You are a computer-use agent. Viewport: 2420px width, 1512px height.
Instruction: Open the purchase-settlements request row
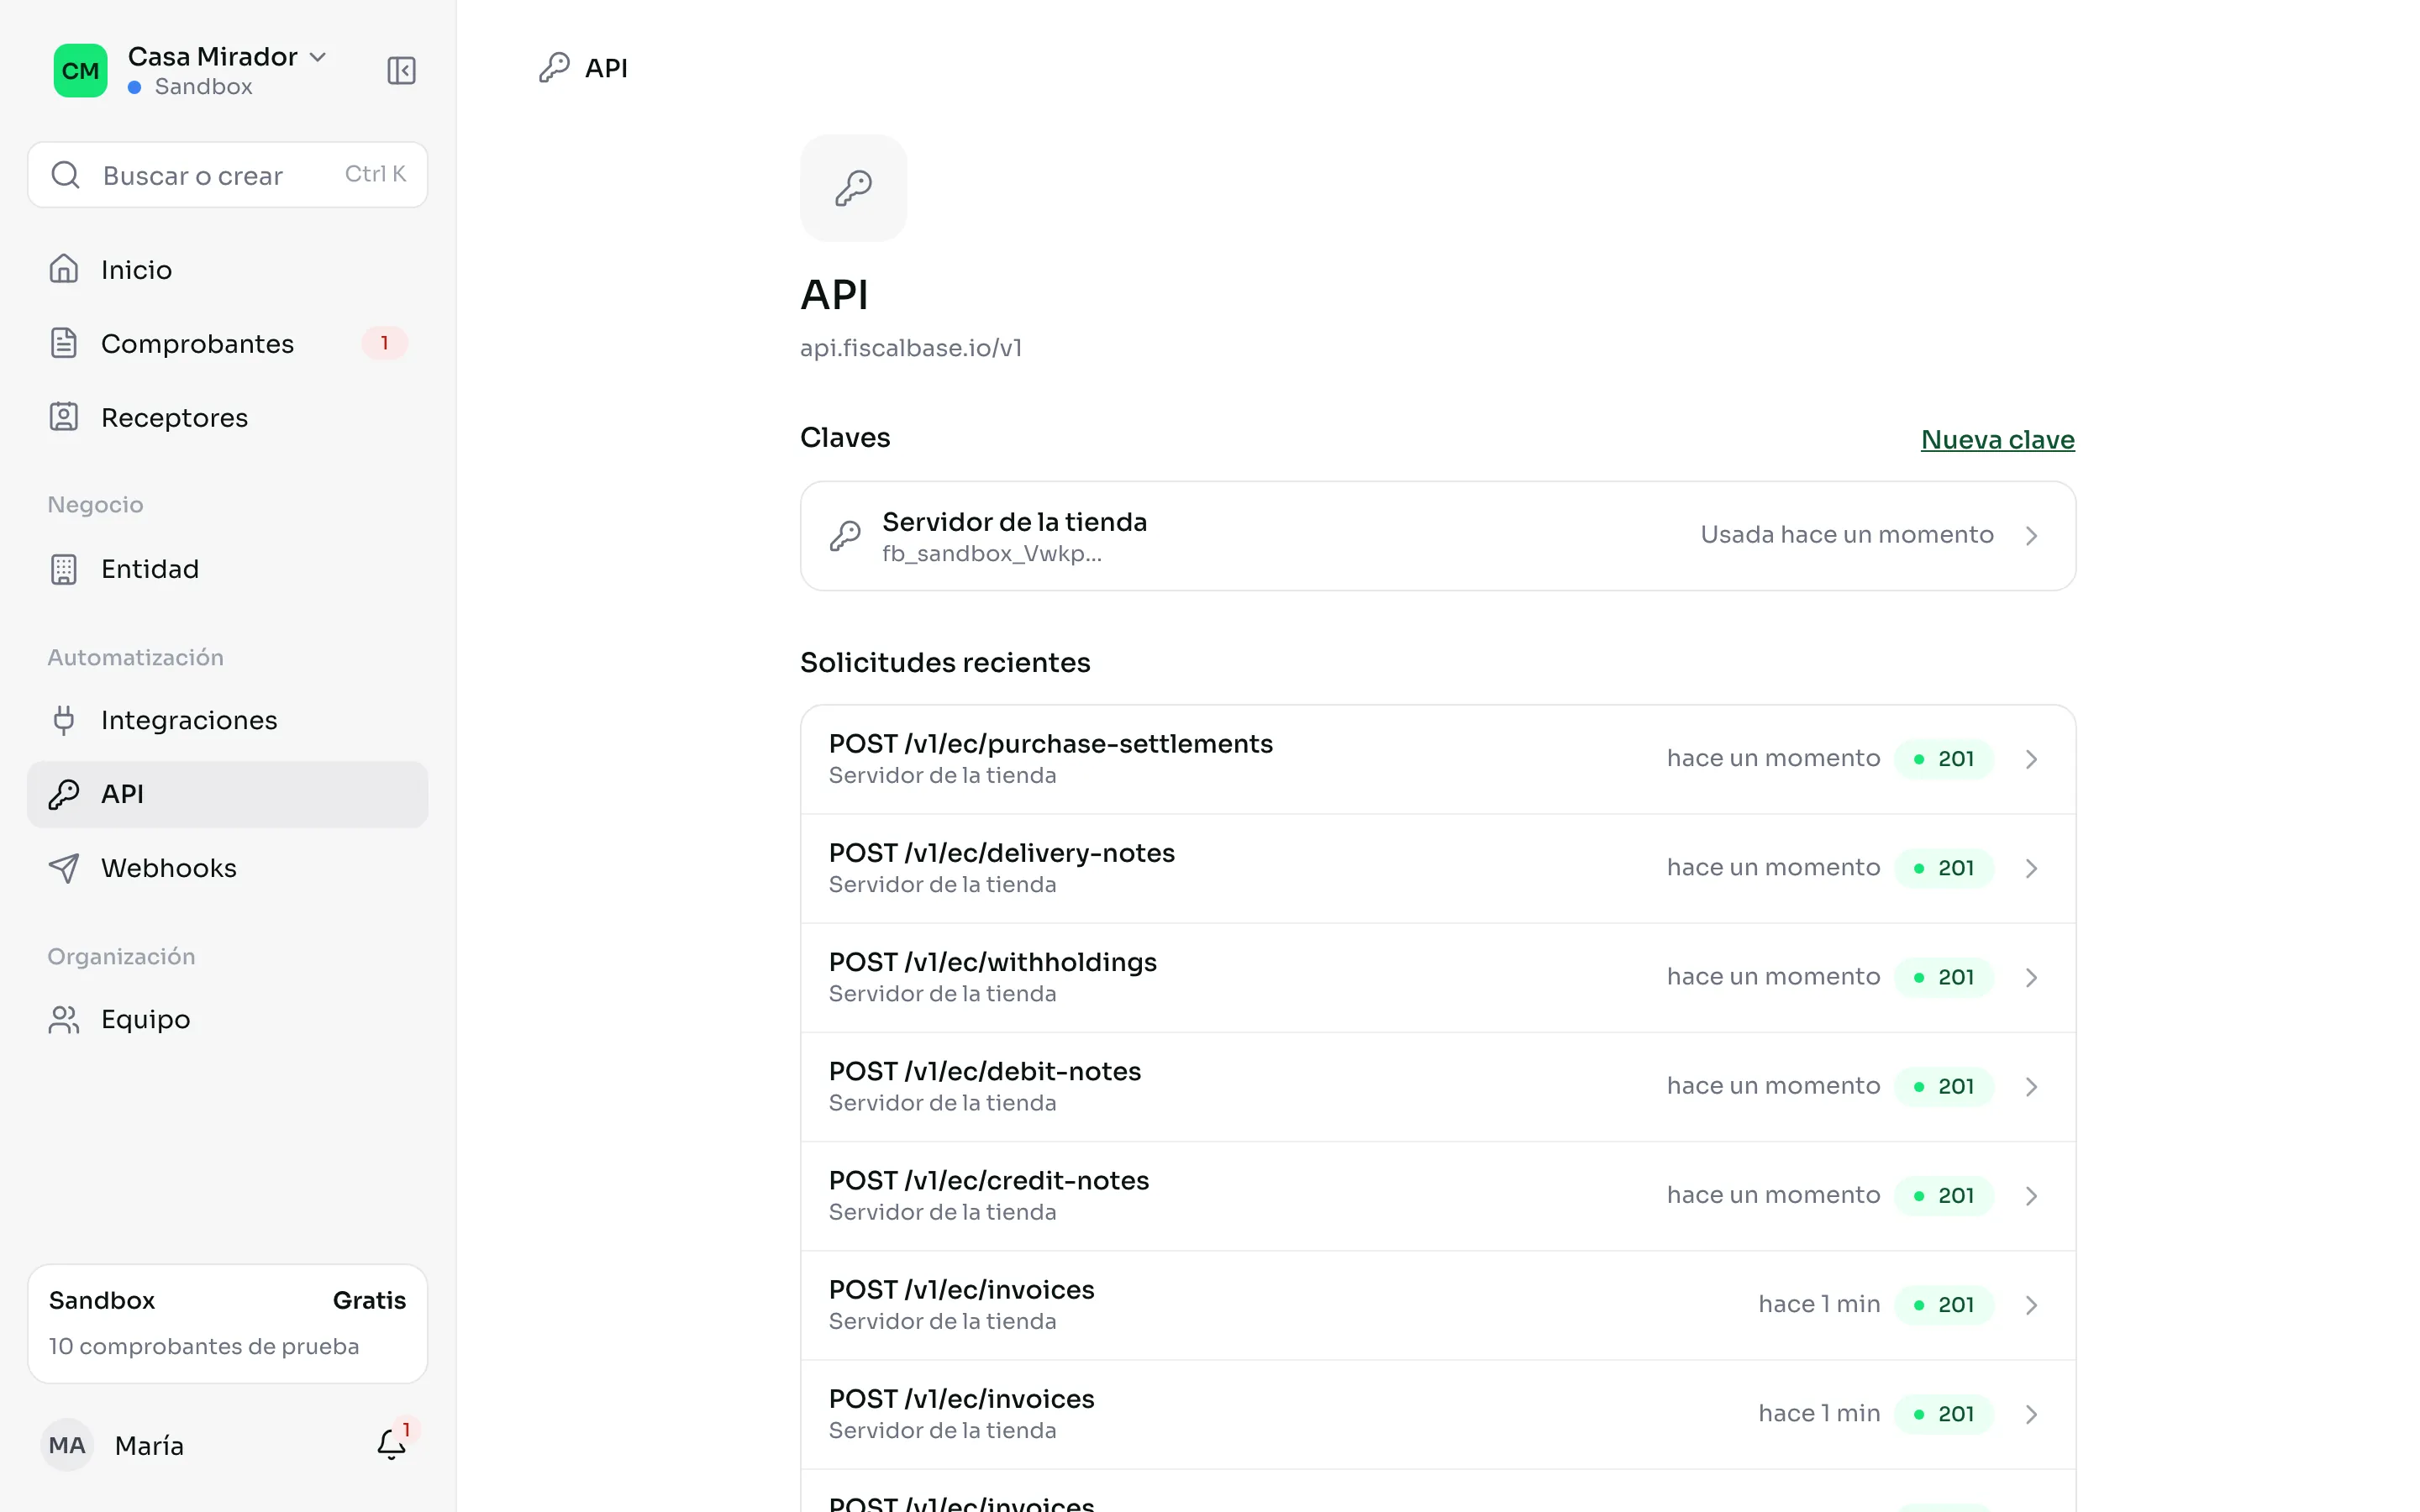tap(1438, 759)
